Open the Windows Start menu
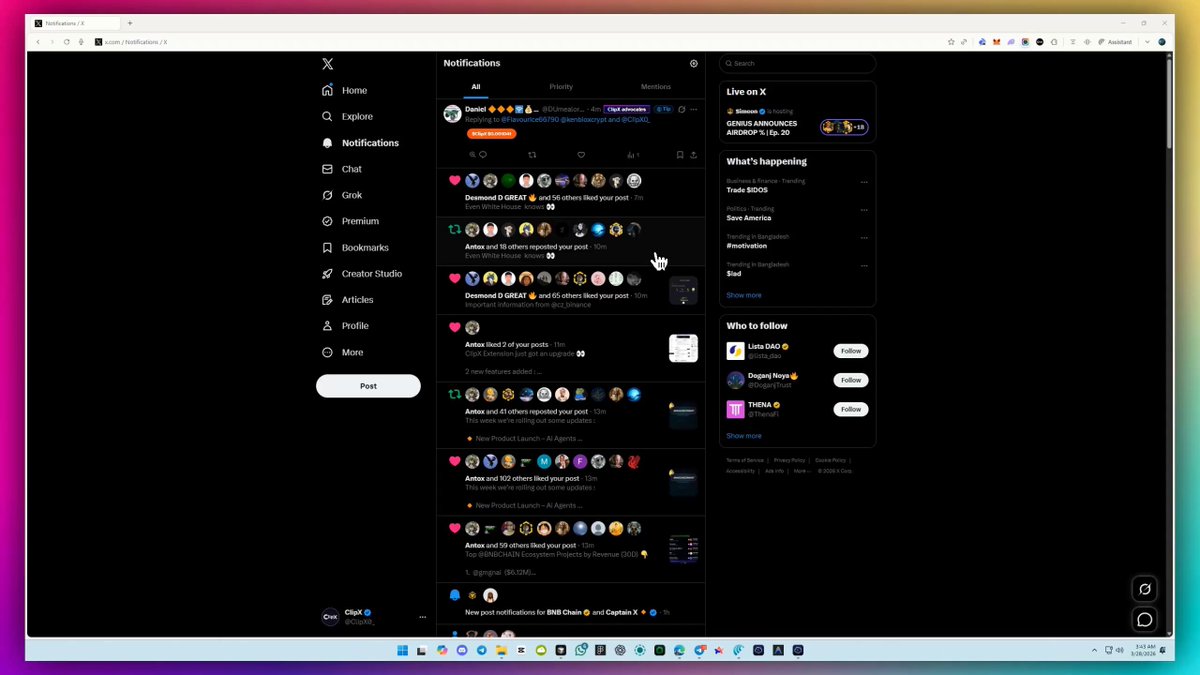This screenshot has height=675, width=1200. click(402, 650)
